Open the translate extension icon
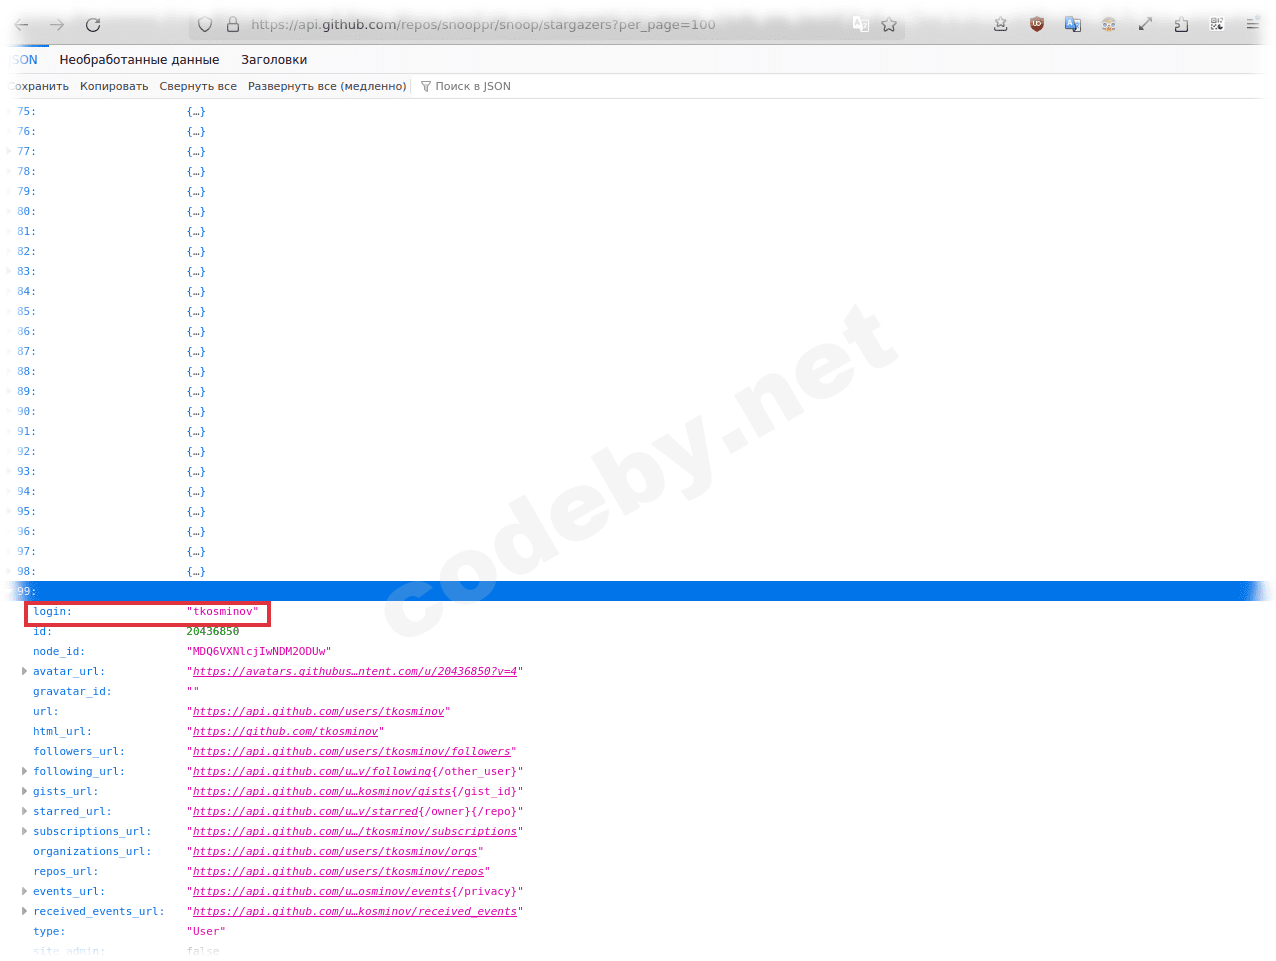The height and width of the screenshot is (961, 1276). coord(1072,23)
